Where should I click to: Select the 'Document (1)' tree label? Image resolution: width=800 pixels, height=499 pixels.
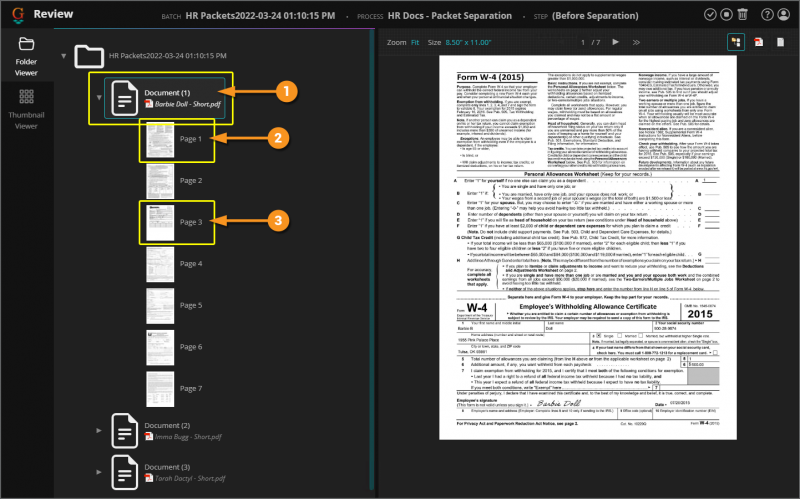click(167, 92)
